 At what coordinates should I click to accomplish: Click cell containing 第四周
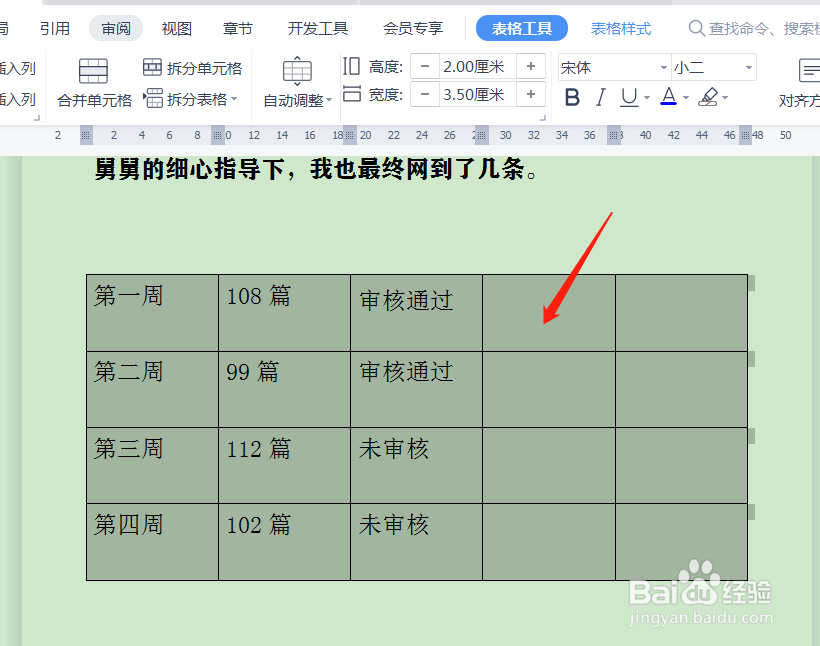[152, 542]
